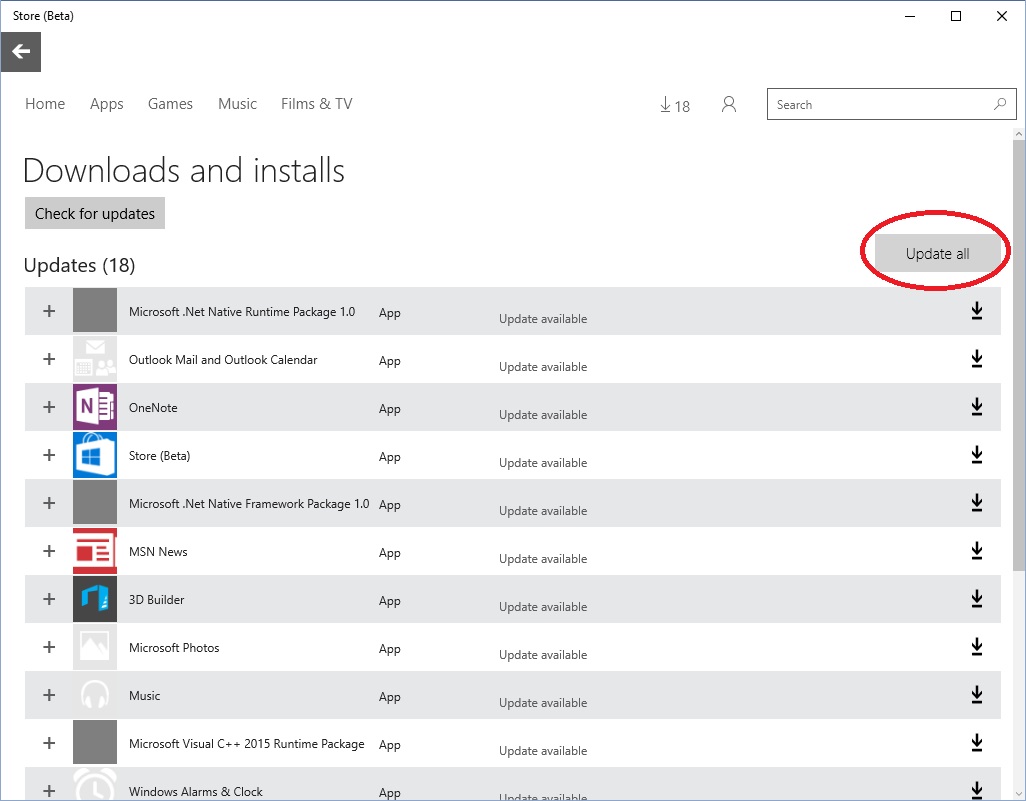
Task: Click the 3D Builder app icon
Action: pyautogui.click(x=95, y=599)
